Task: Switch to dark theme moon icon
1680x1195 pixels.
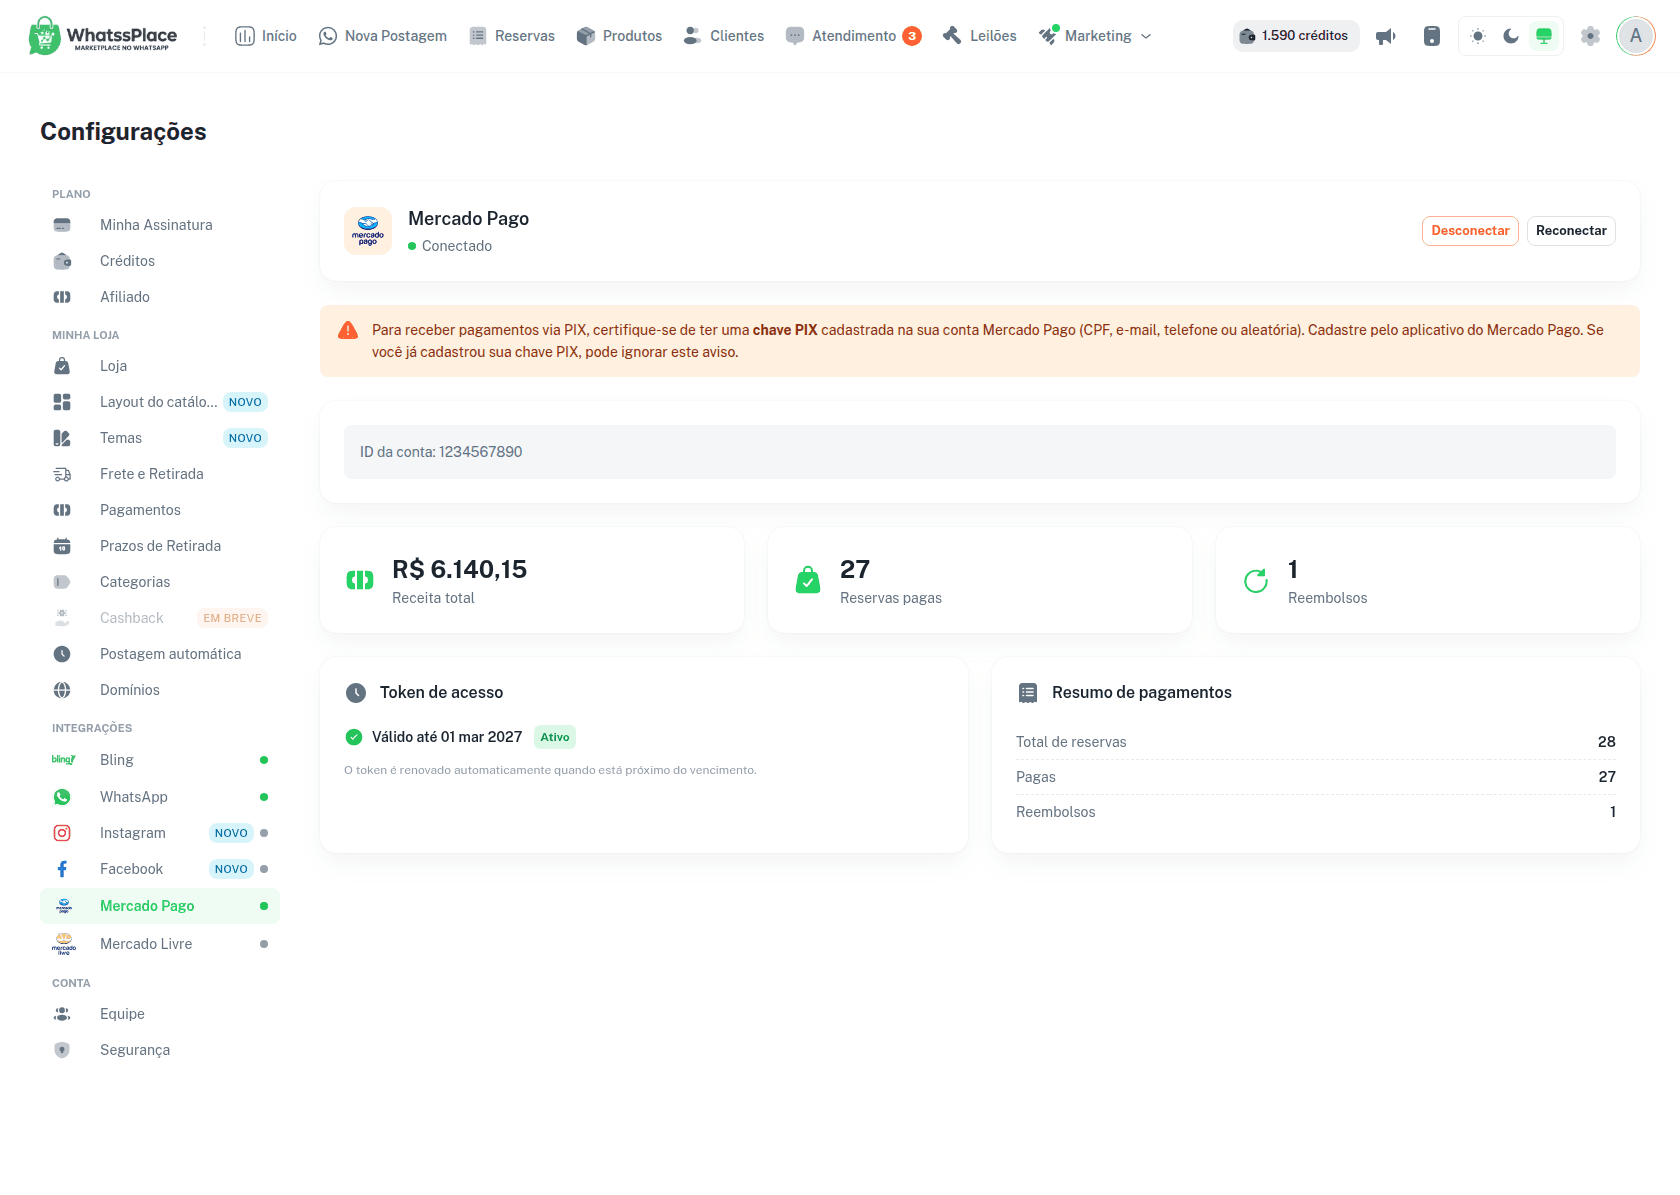Action: click(1511, 36)
